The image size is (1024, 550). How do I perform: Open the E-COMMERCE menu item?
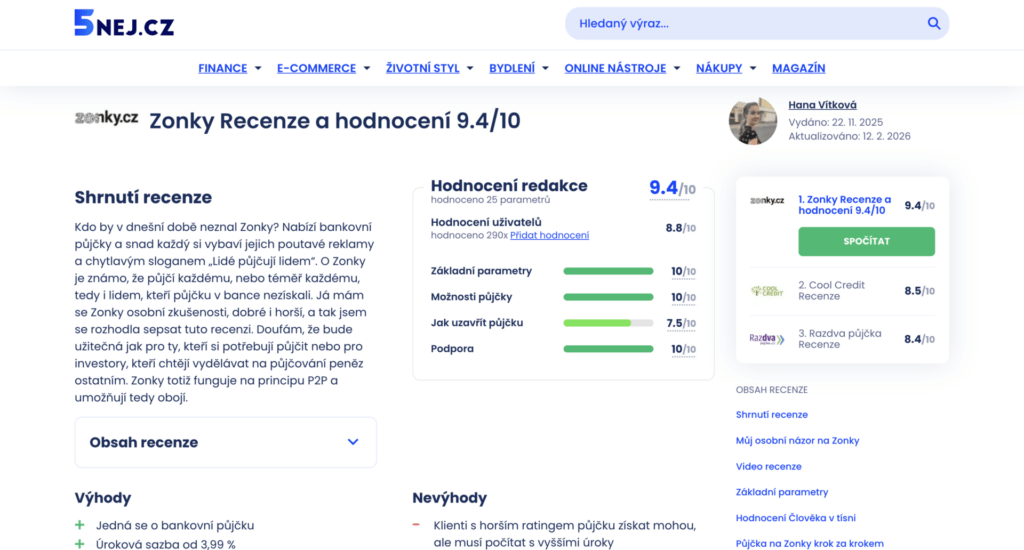[x=316, y=69]
